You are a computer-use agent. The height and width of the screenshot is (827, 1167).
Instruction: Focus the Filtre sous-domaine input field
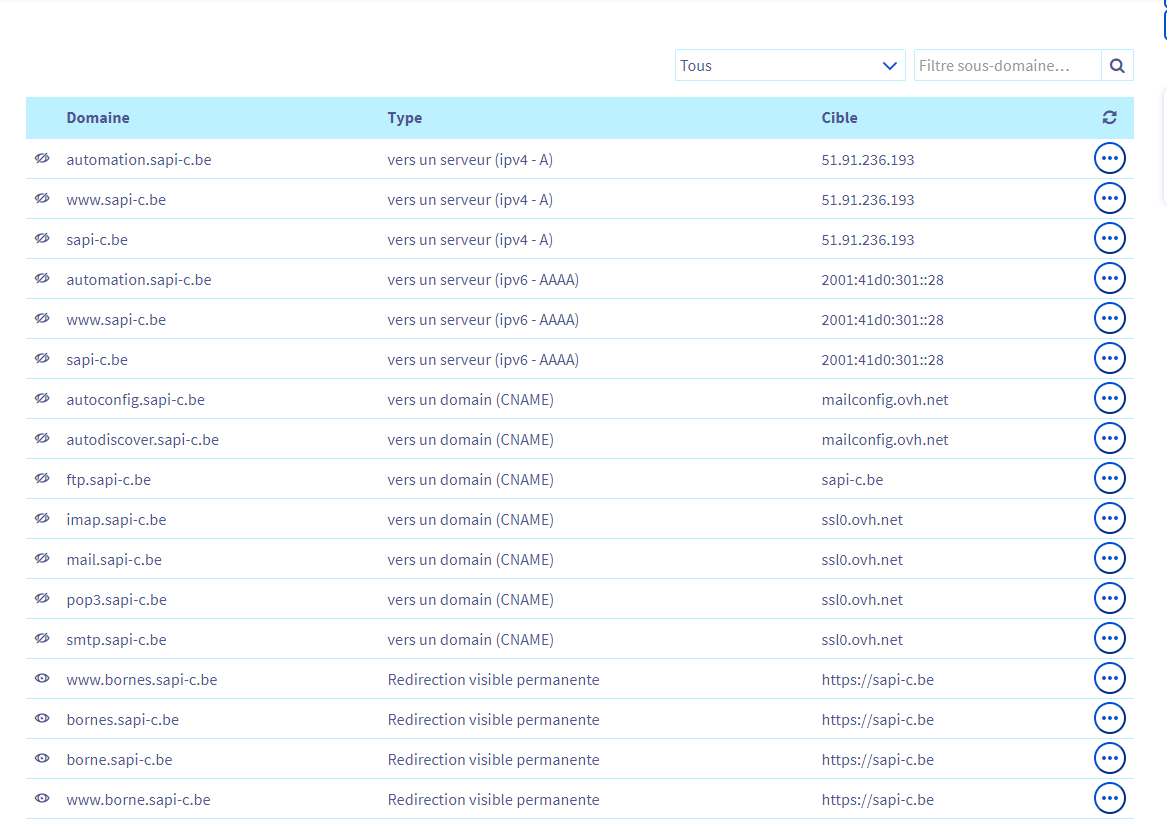(1007, 66)
